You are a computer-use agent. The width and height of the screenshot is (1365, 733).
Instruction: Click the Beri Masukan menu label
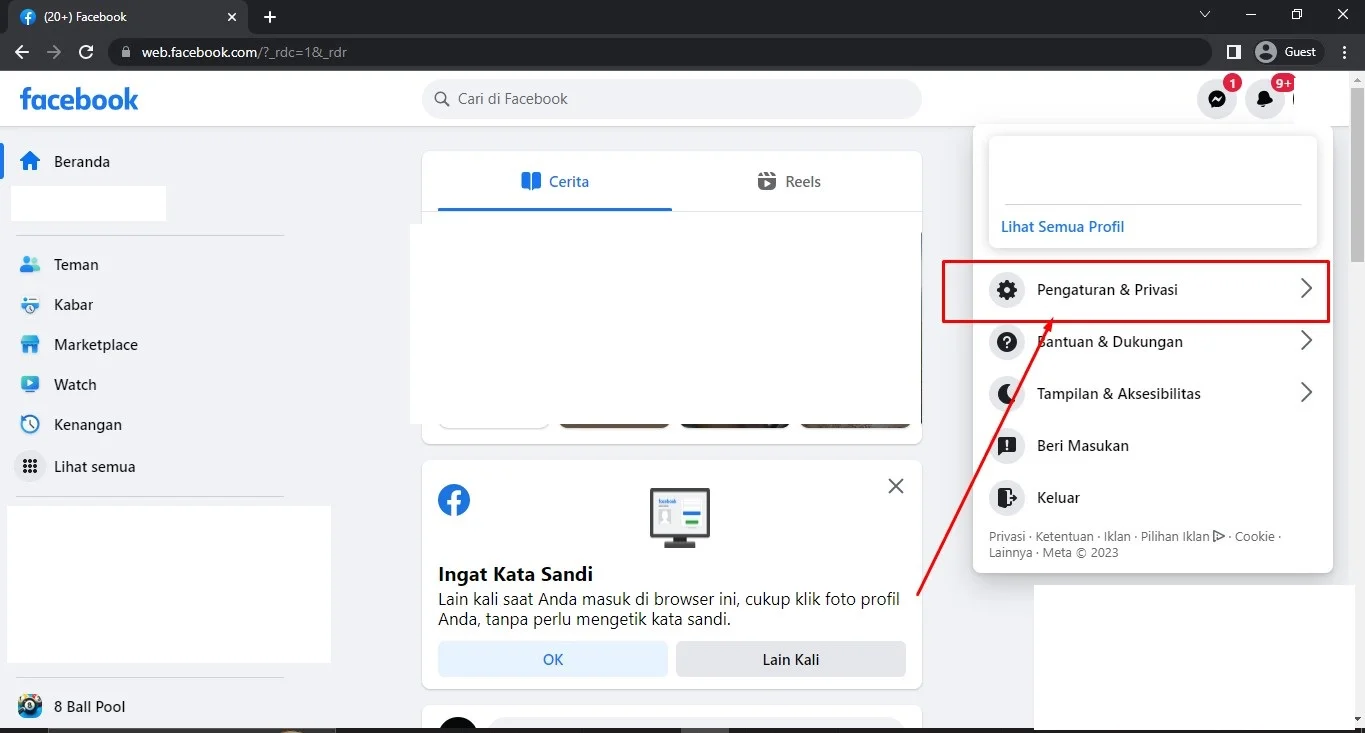point(1083,446)
